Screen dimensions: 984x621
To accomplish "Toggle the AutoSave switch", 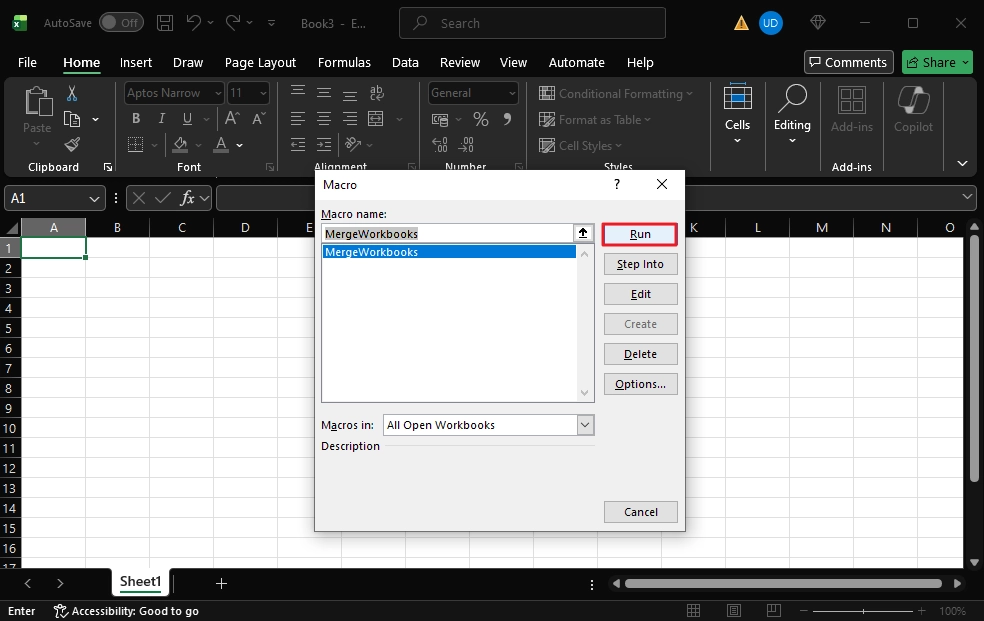I will coord(121,22).
